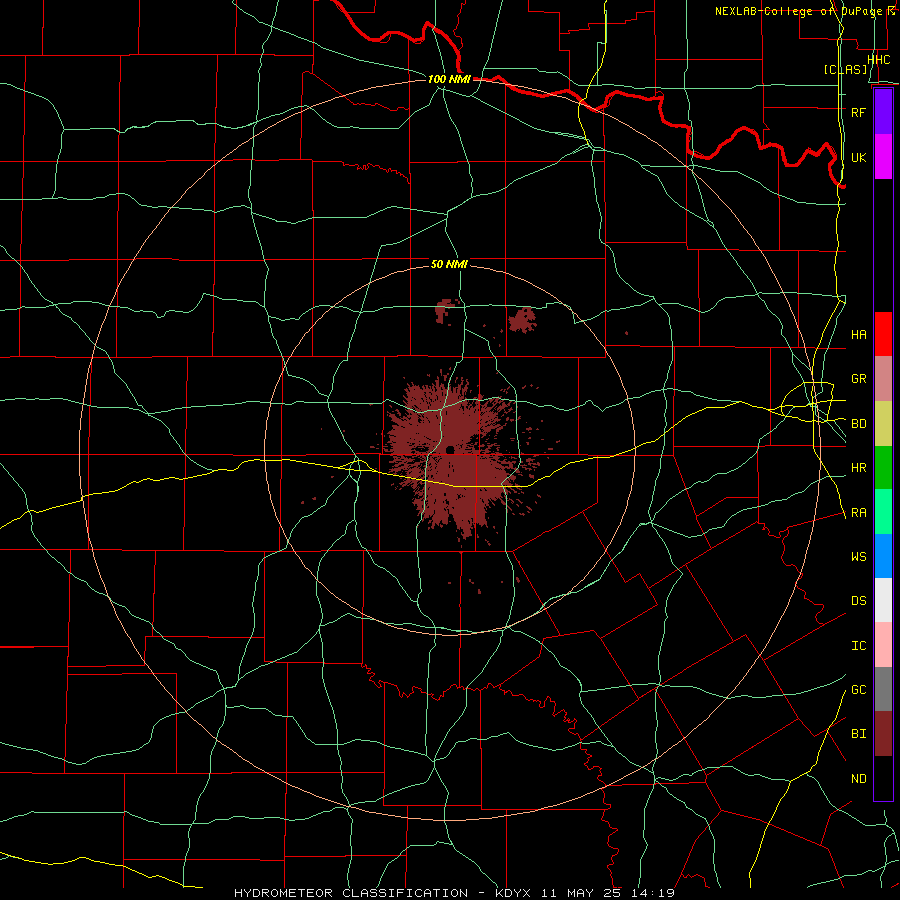
Task: Choose the gray GC legend swatch
Action: tap(883, 689)
